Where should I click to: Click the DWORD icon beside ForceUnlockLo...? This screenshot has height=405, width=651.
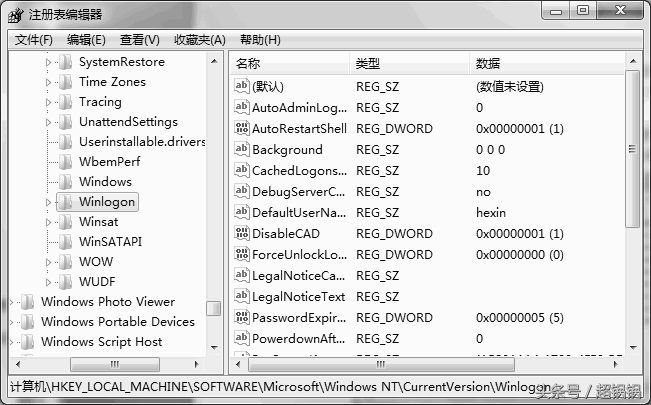(242, 253)
